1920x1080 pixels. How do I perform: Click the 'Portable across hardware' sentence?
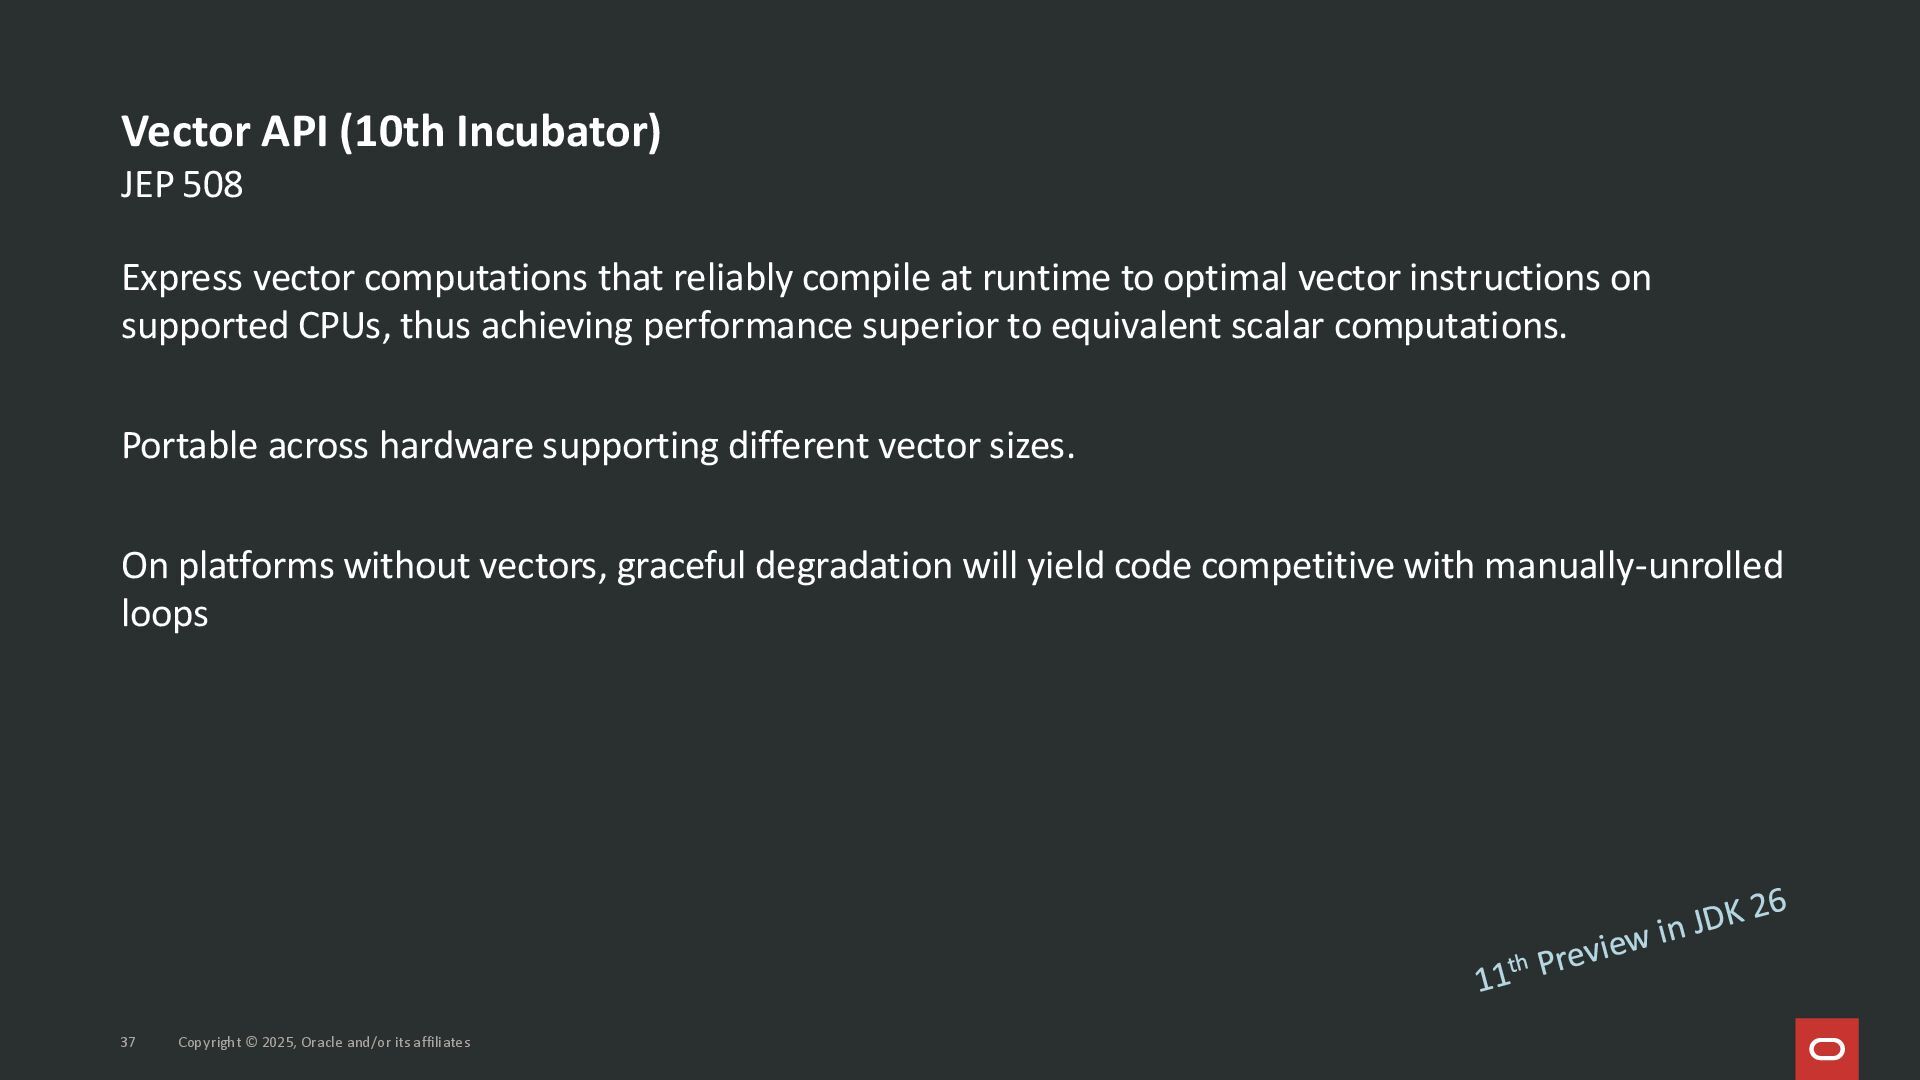point(597,445)
